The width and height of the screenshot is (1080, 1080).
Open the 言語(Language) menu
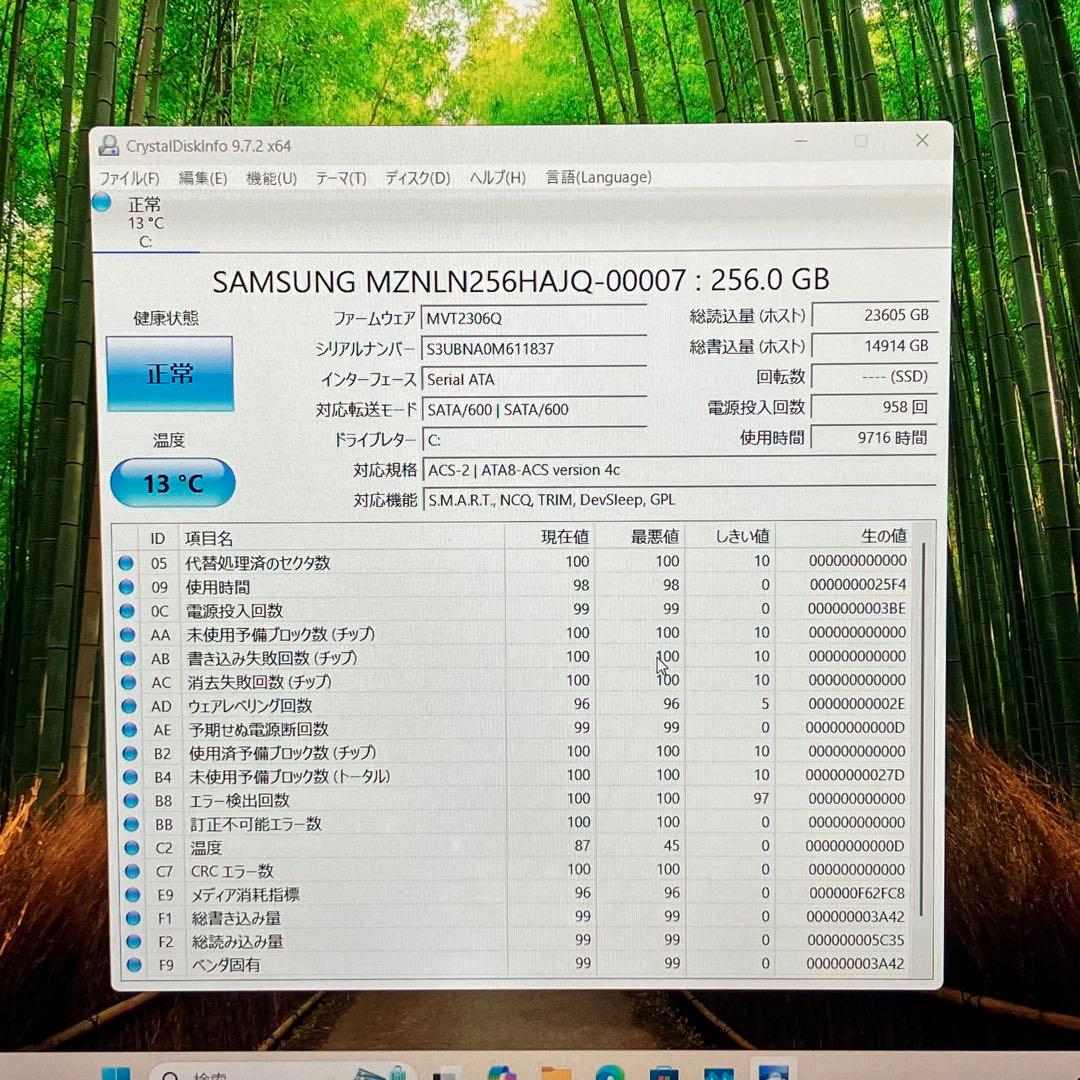pos(598,177)
